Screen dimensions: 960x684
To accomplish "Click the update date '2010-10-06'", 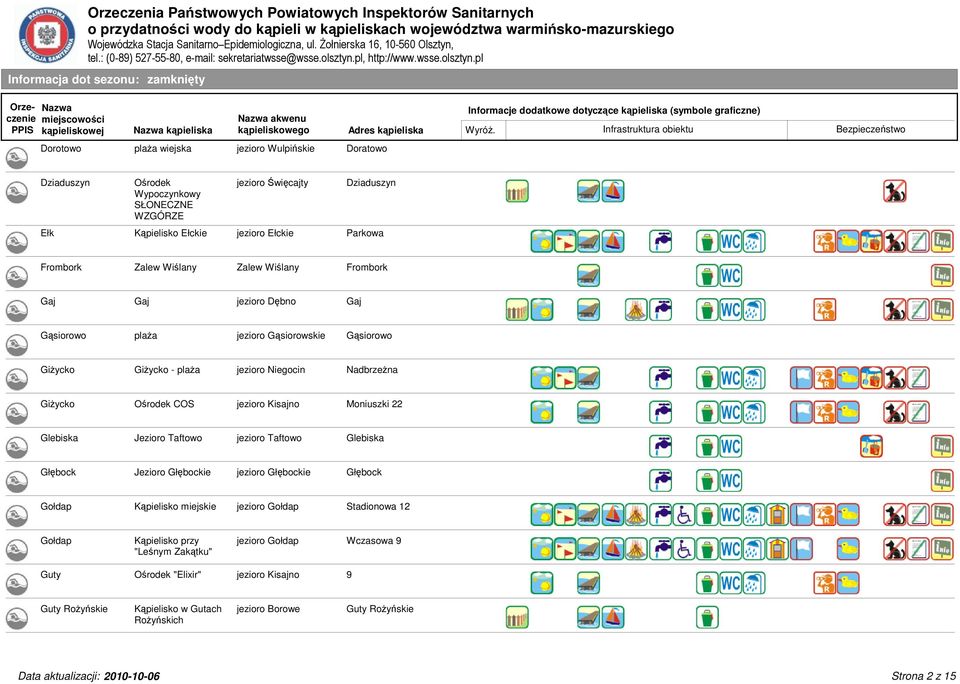I will click(x=132, y=676).
